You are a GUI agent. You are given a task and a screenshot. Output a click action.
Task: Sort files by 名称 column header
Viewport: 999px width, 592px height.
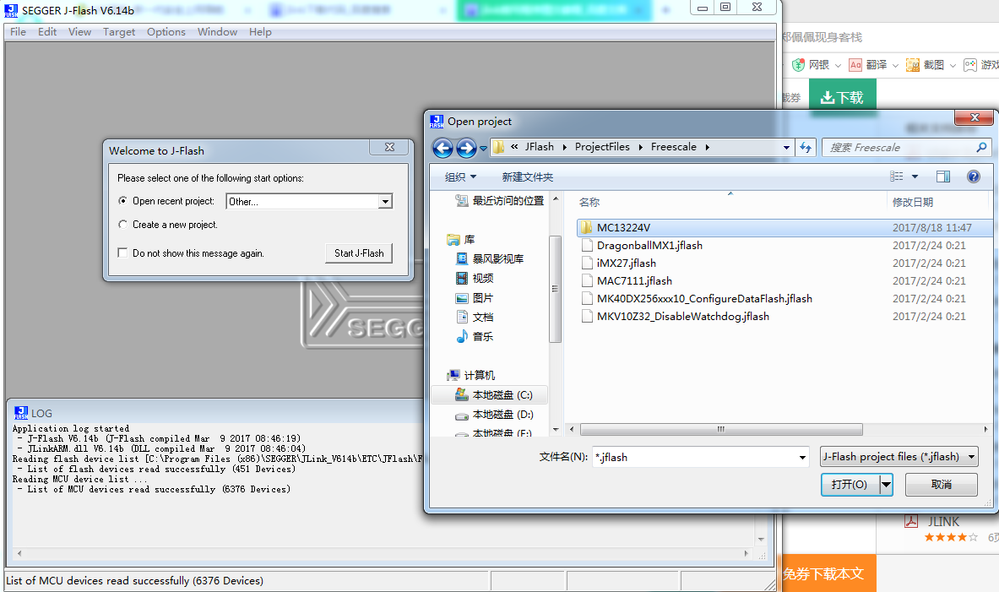589,202
